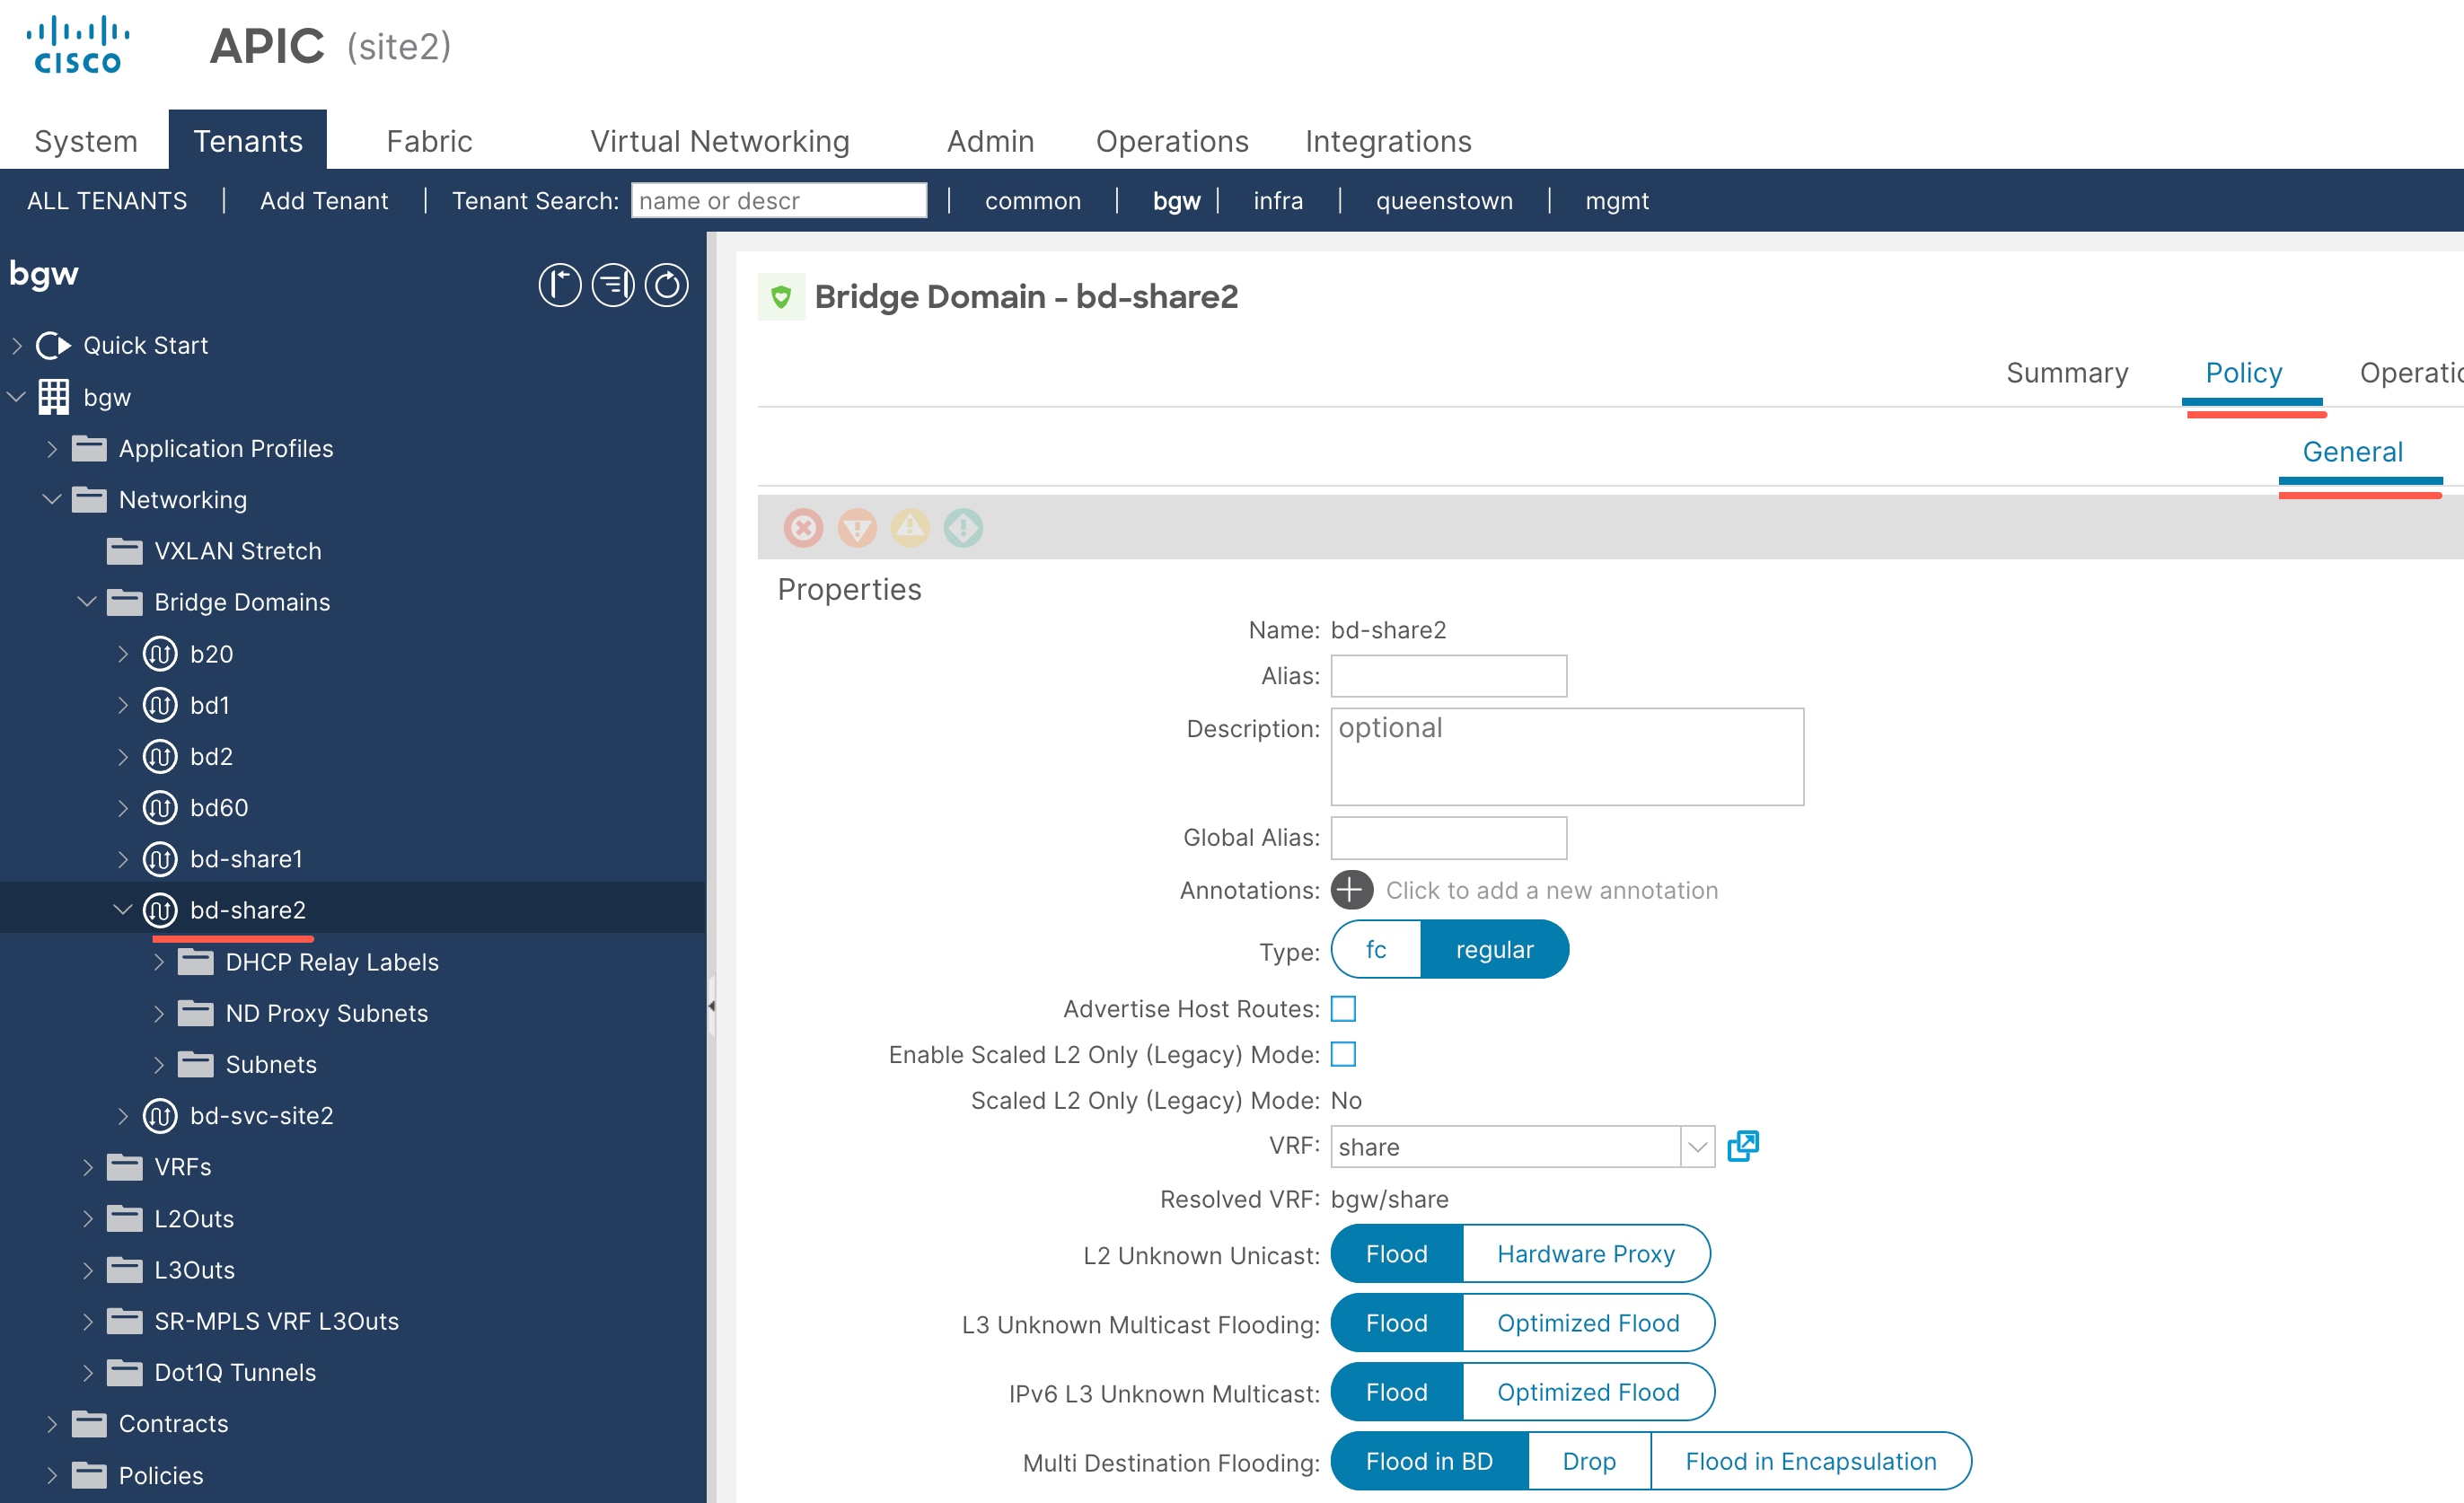Click the VXLAN Stretch folder icon

[x=125, y=550]
